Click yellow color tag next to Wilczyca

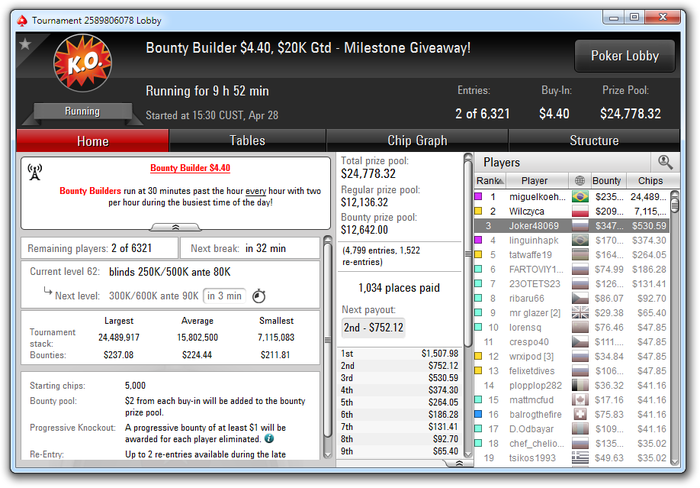pos(478,211)
